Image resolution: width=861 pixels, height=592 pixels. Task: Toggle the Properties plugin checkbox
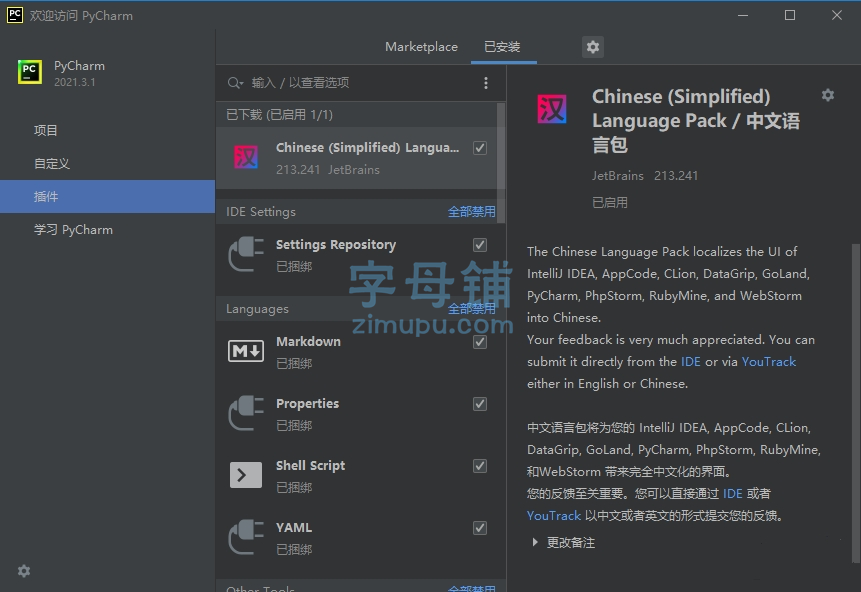tap(479, 404)
